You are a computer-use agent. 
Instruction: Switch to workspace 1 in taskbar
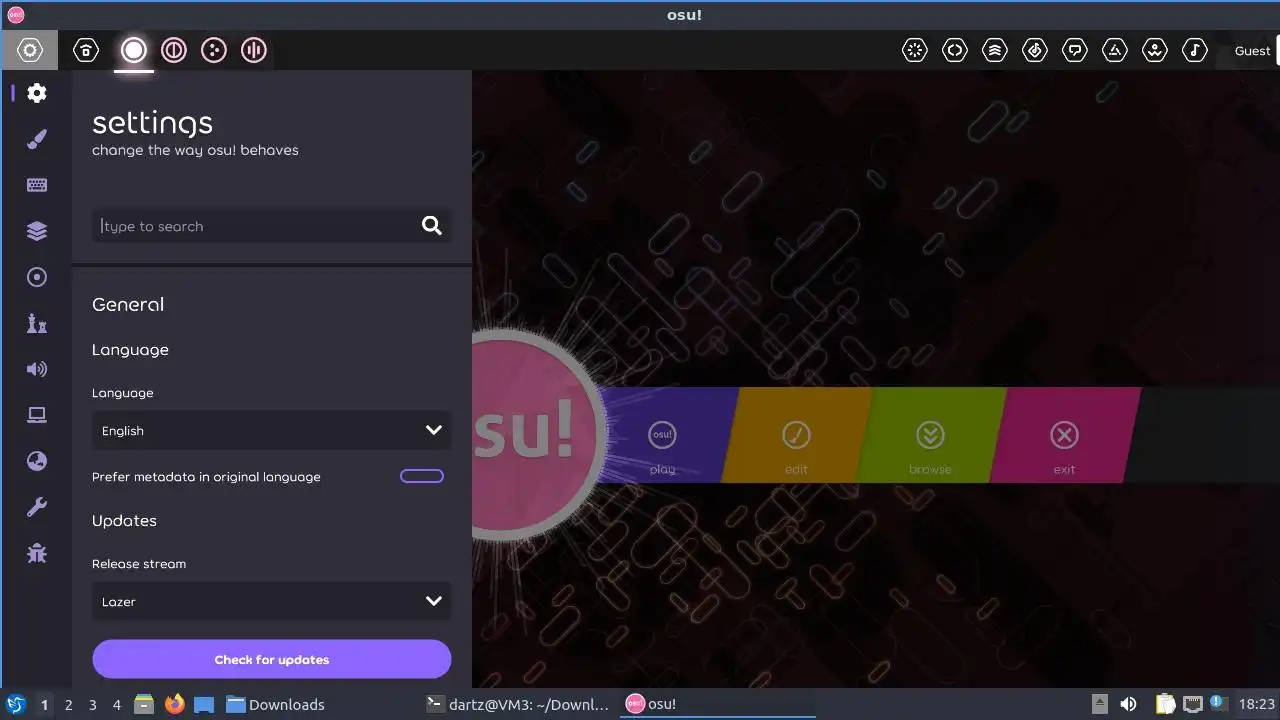(44, 704)
